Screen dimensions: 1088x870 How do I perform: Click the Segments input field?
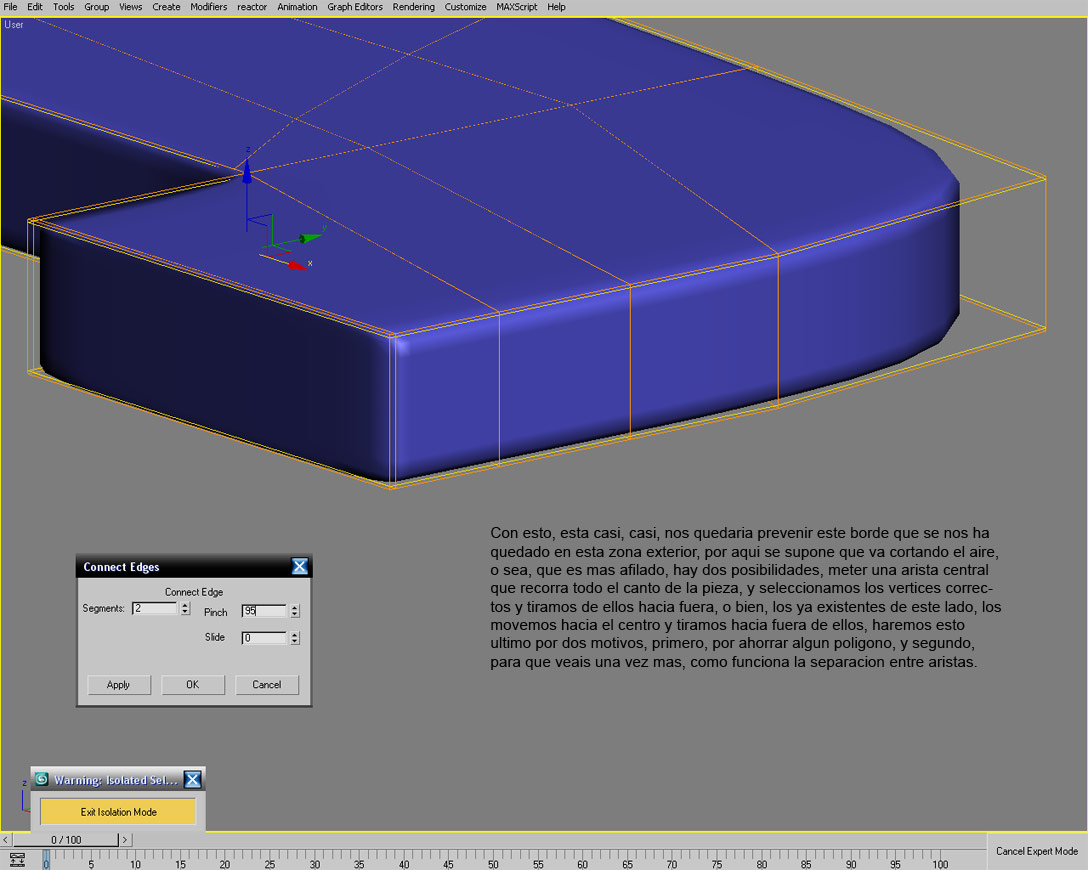[155, 608]
